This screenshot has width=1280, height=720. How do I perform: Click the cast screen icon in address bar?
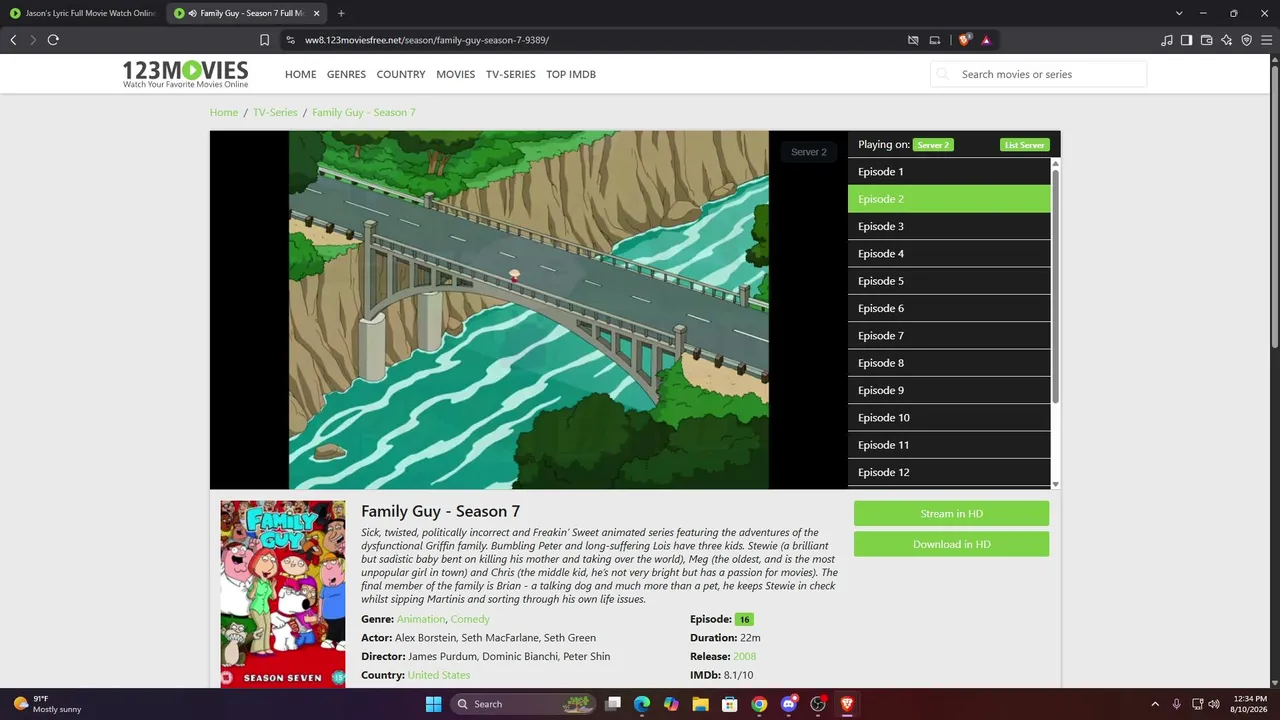(x=935, y=40)
